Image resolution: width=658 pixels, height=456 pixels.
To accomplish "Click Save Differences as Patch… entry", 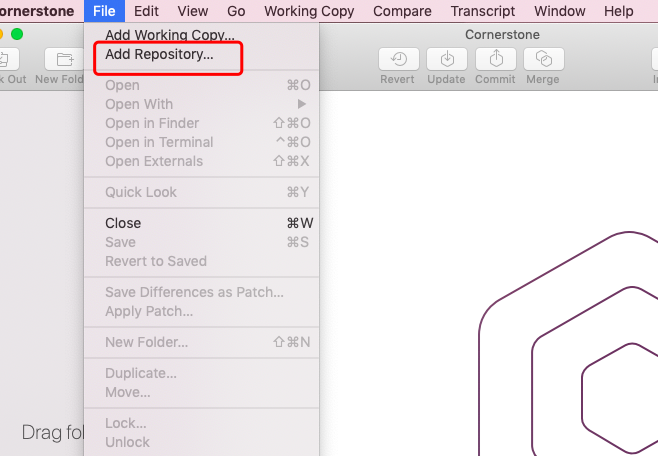I will click(201, 292).
